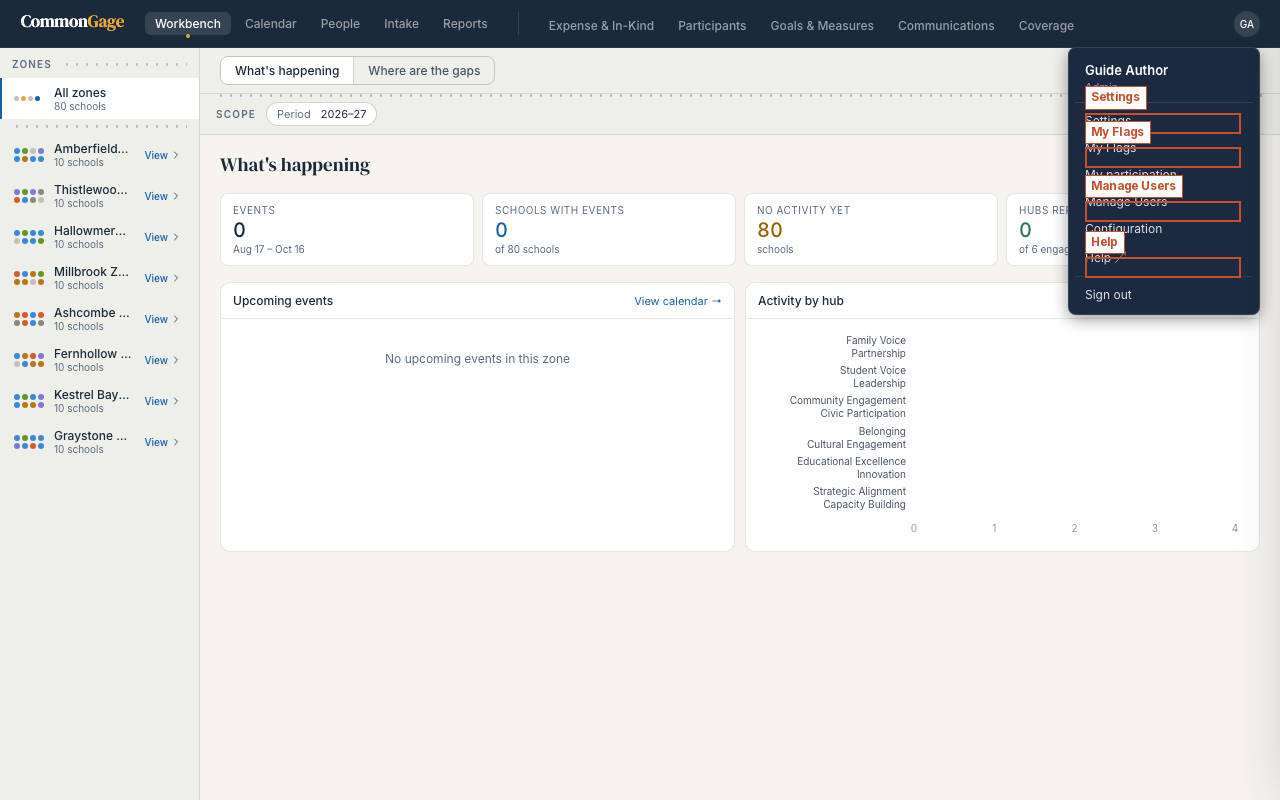Image resolution: width=1280 pixels, height=800 pixels.
Task: Click the Kestrel Bay zone dots icon
Action: pos(29,401)
